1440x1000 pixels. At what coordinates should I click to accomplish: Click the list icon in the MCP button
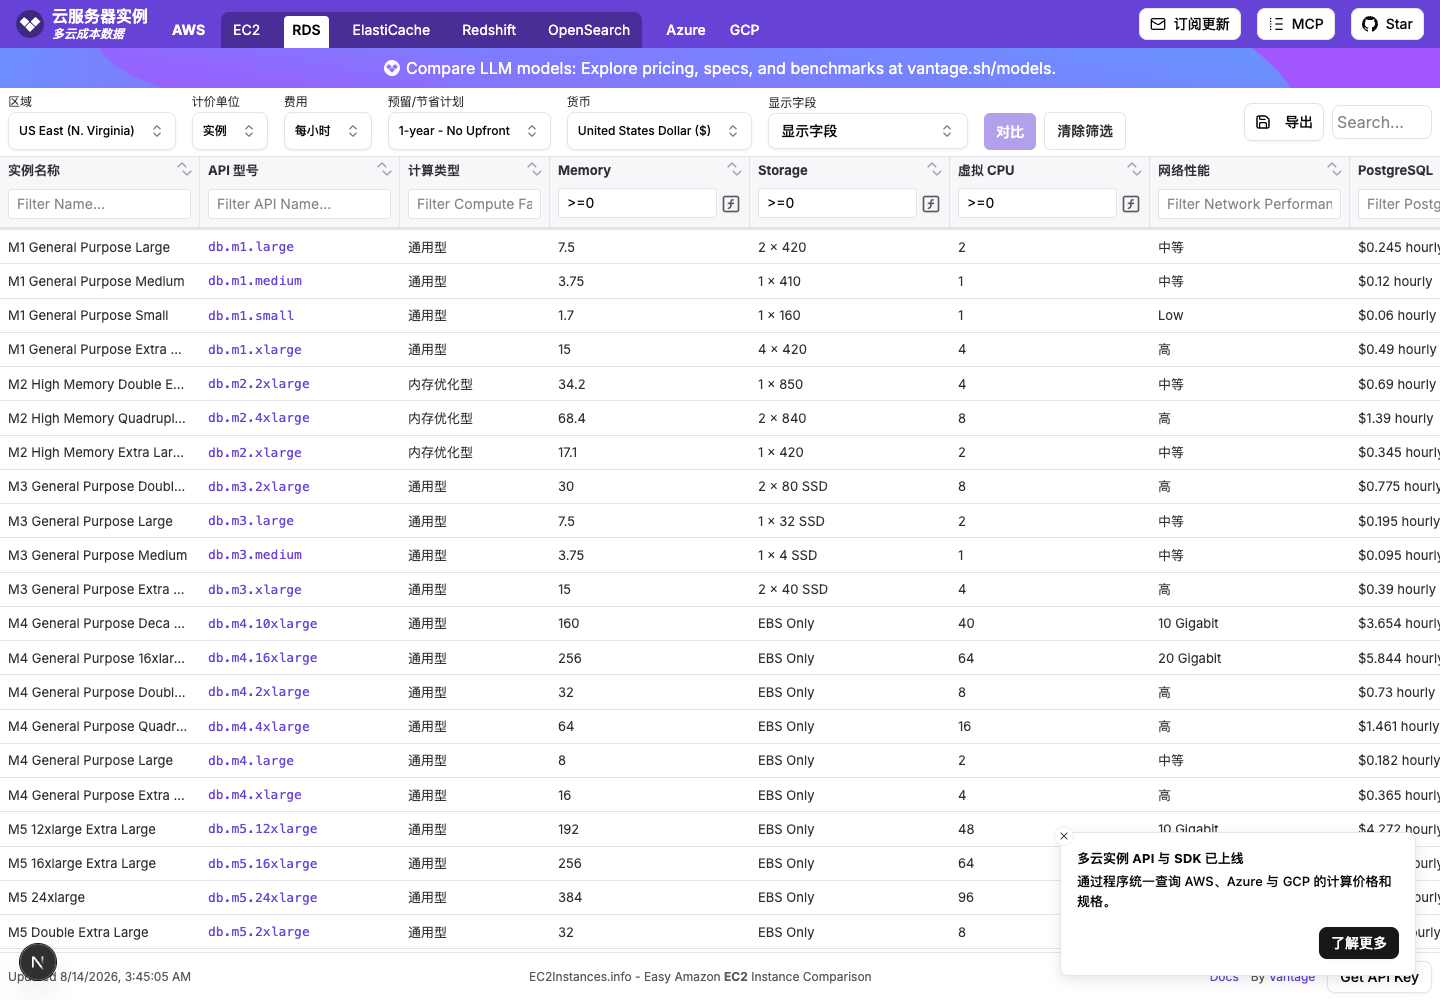click(1276, 24)
